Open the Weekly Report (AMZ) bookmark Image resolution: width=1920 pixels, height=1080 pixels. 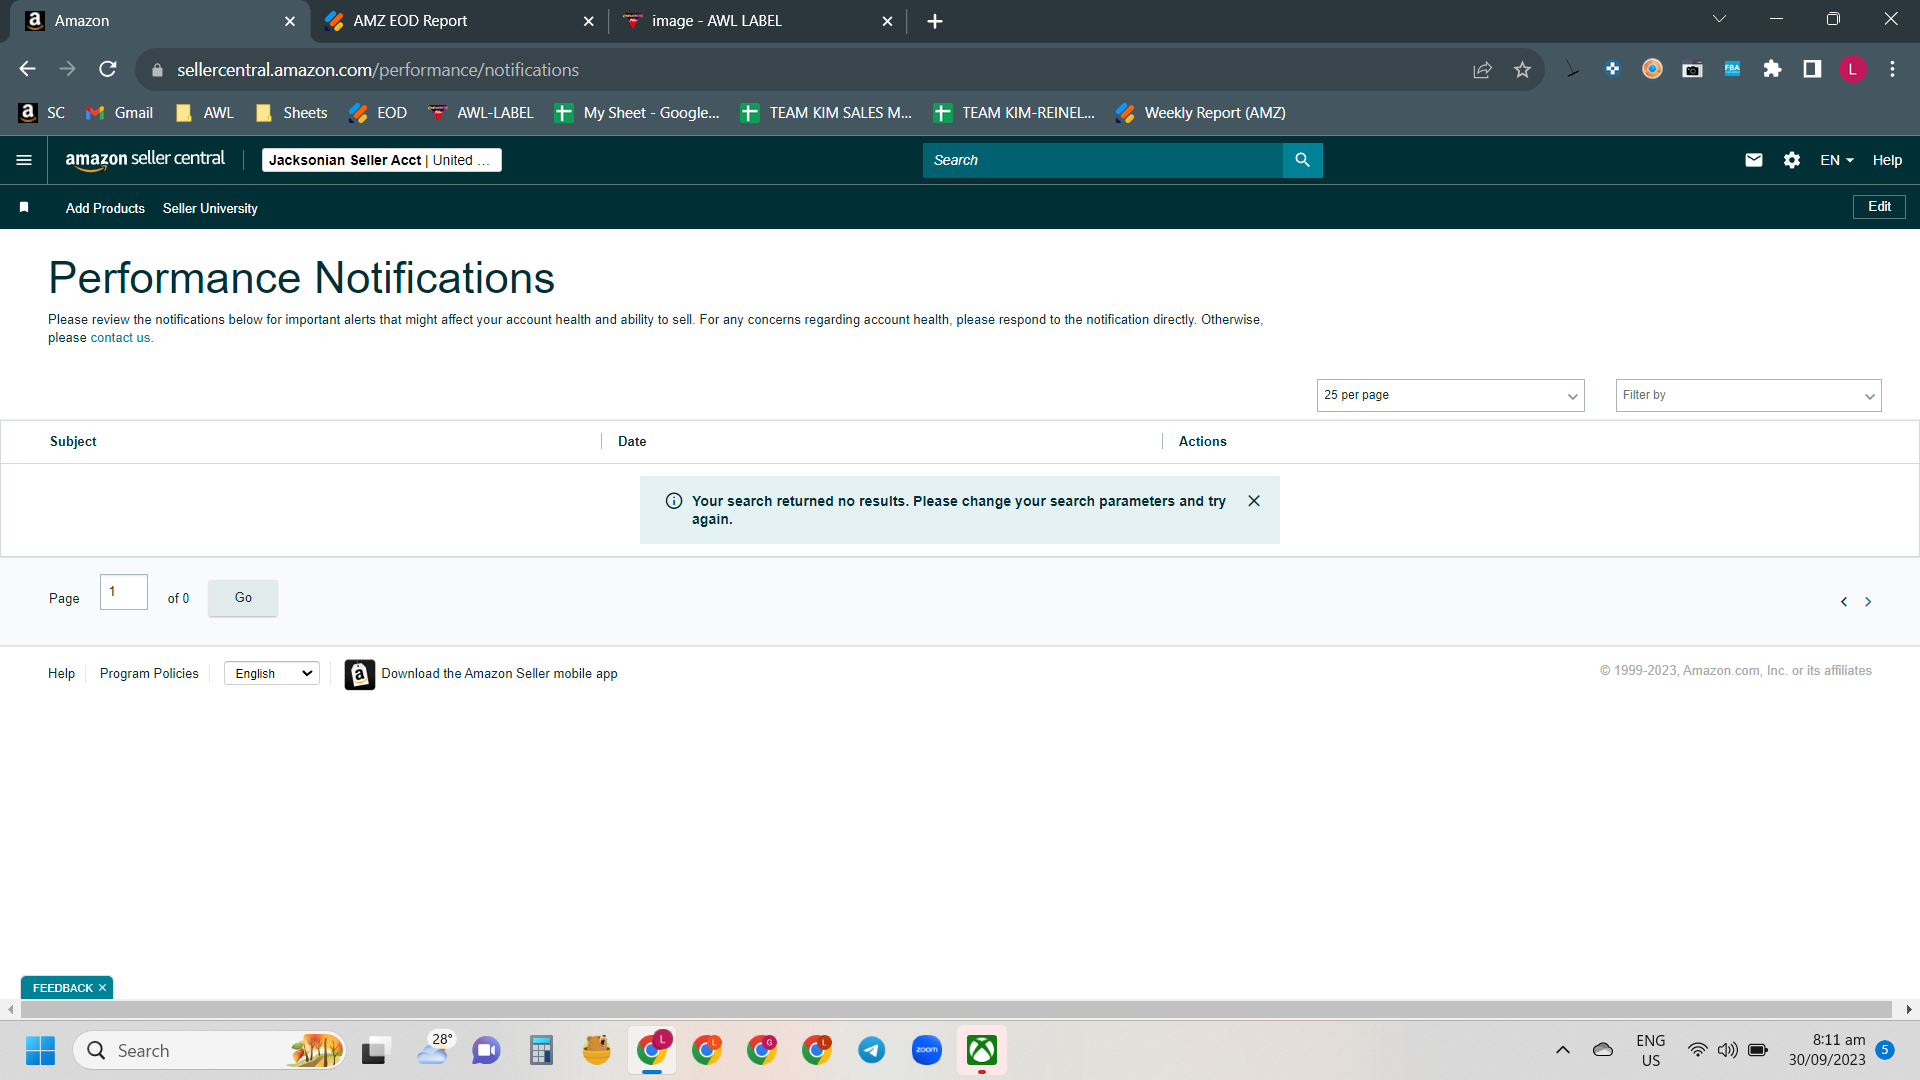[x=1201, y=113]
